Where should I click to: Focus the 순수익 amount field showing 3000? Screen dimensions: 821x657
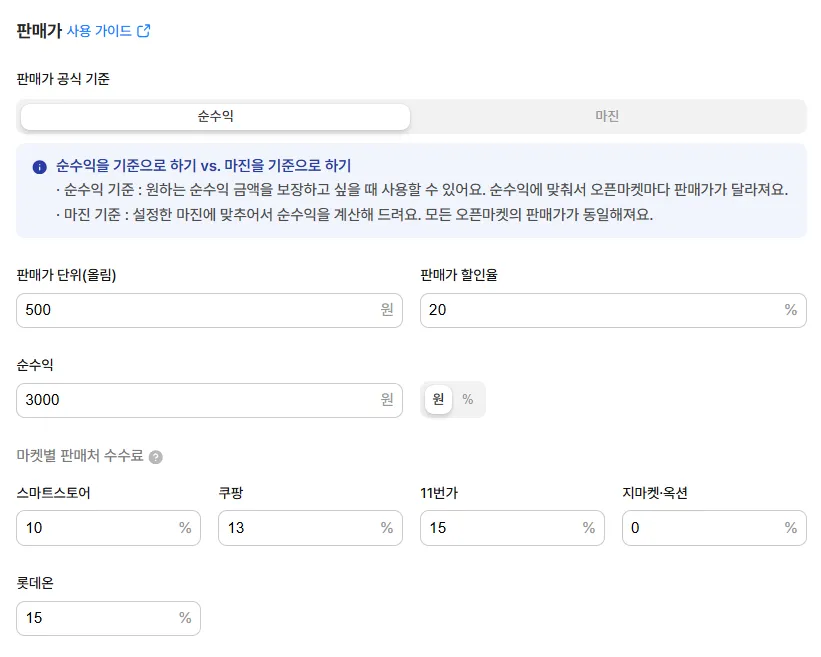click(x=209, y=400)
